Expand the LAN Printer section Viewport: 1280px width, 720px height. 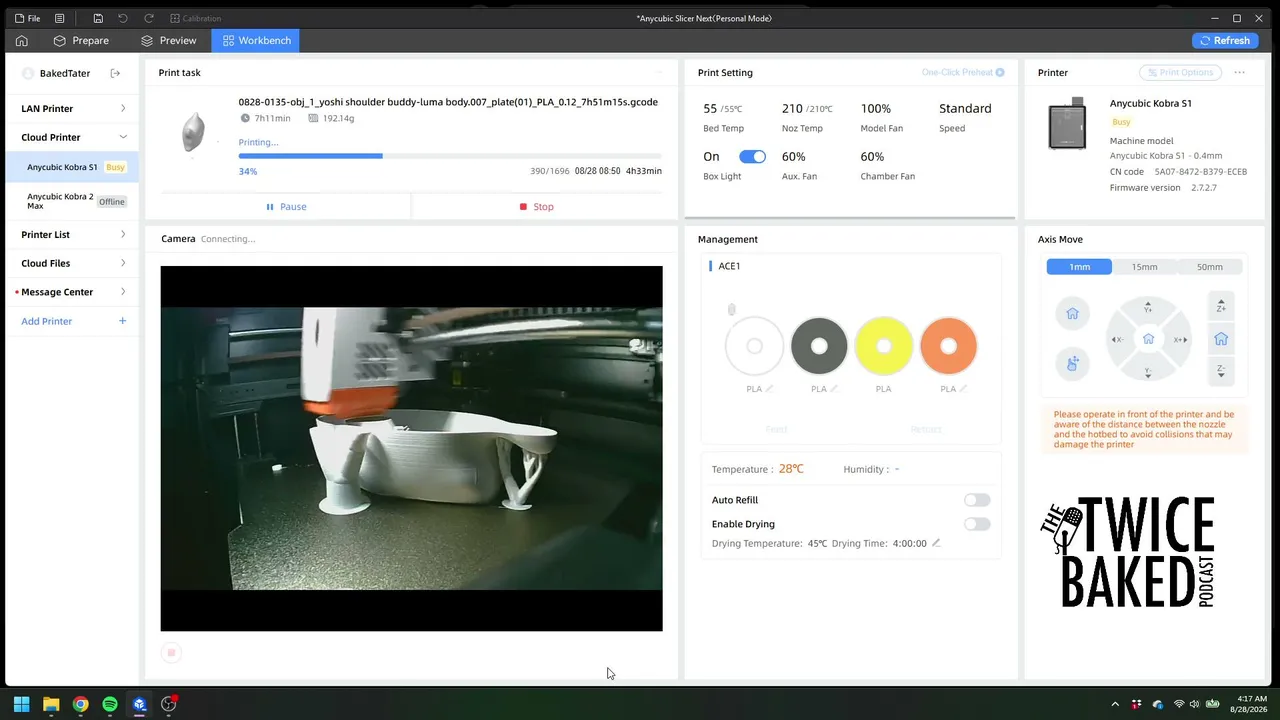point(72,108)
